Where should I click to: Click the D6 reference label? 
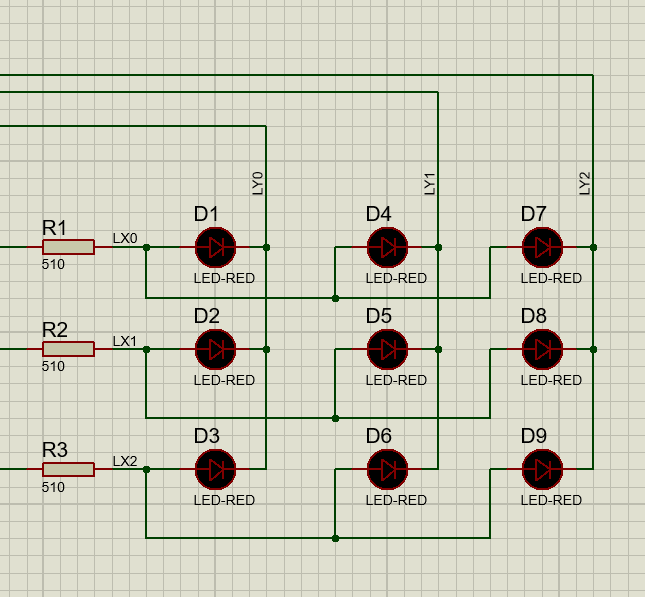(x=378, y=436)
